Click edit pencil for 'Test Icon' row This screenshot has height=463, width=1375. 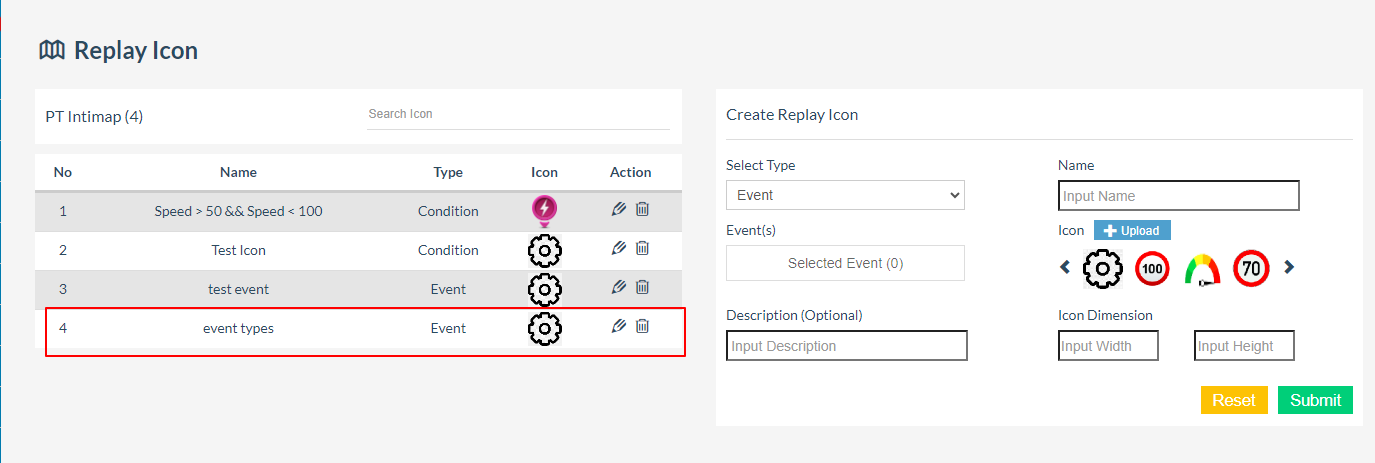coord(619,248)
